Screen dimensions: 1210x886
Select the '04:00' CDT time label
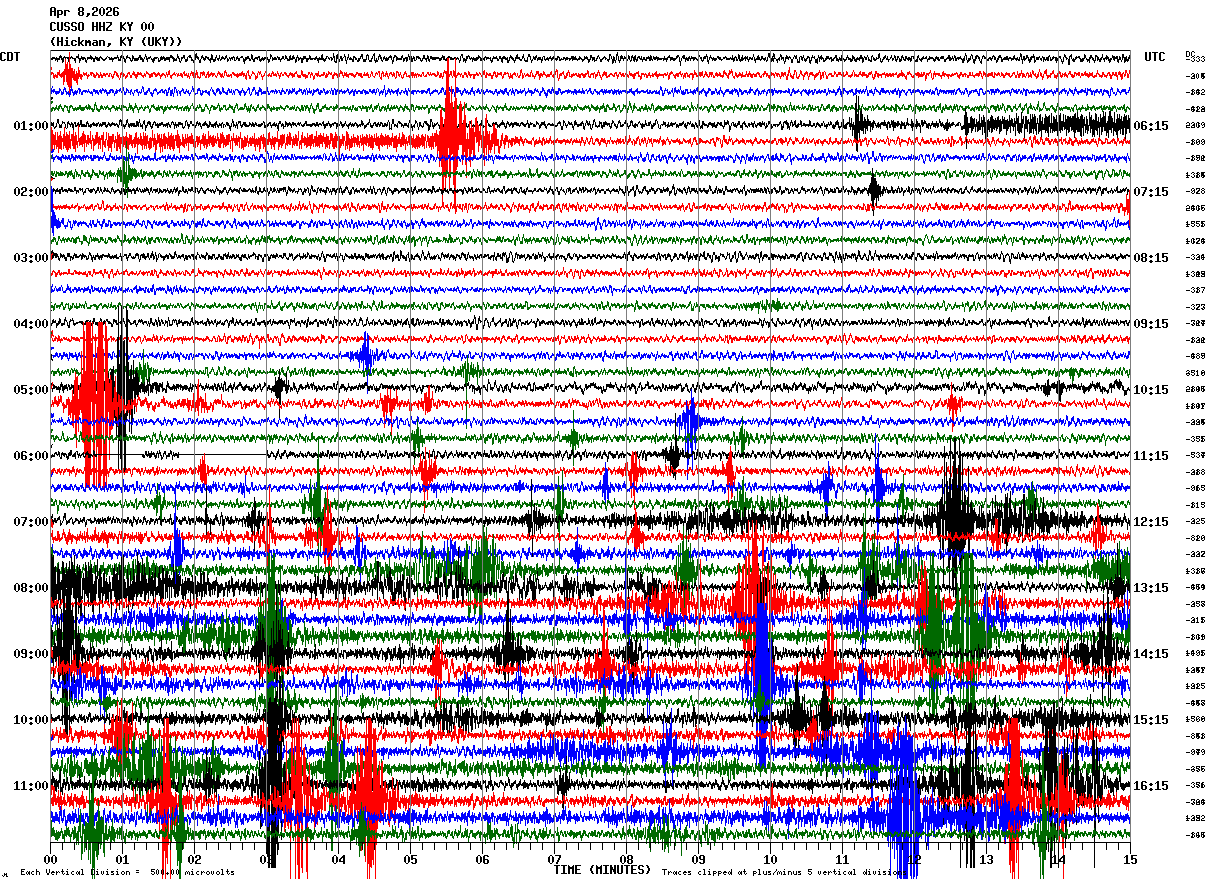31,324
